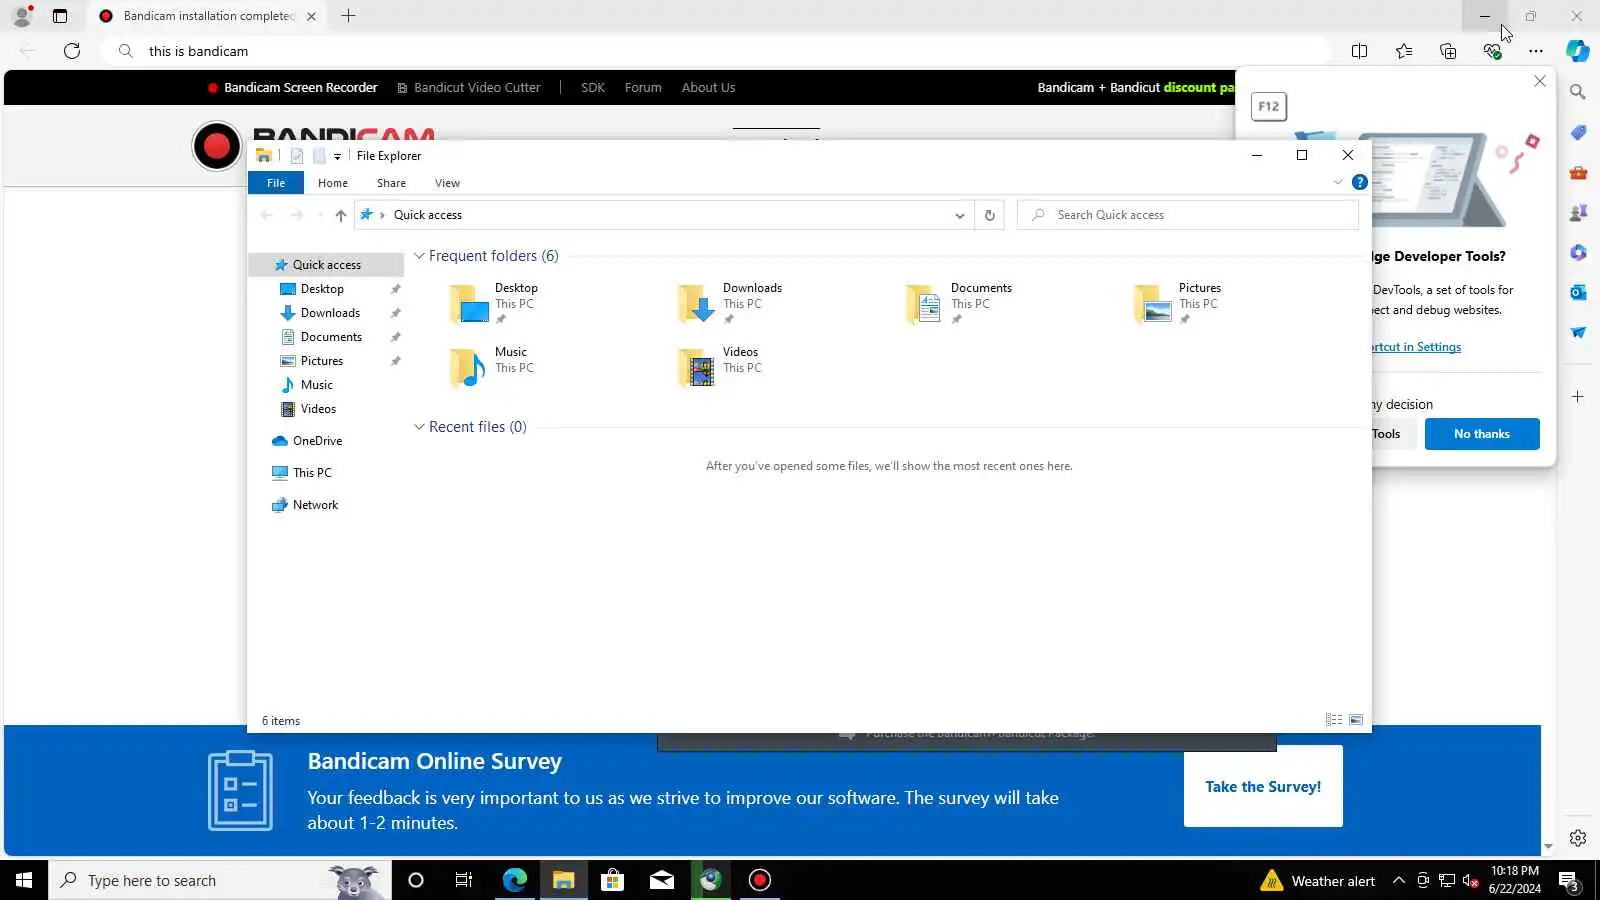Toggle Edge split screen
Viewport: 1600px width, 900px height.
1359,51
